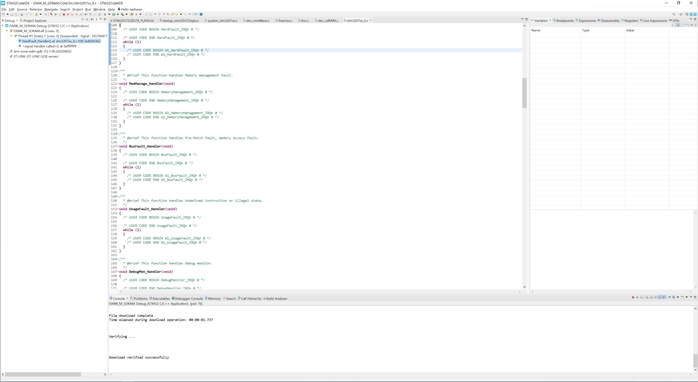Click the Hello taehwan account entry
Screen dimensions: 698x382
click(130, 9)
